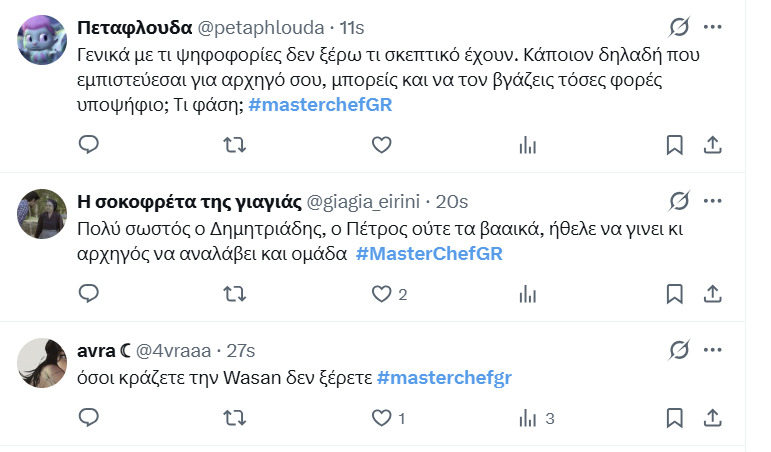Reply to Η σοκοφρέτα της γιαγιάς tweet
This screenshot has height=452, width=771.
89,294
